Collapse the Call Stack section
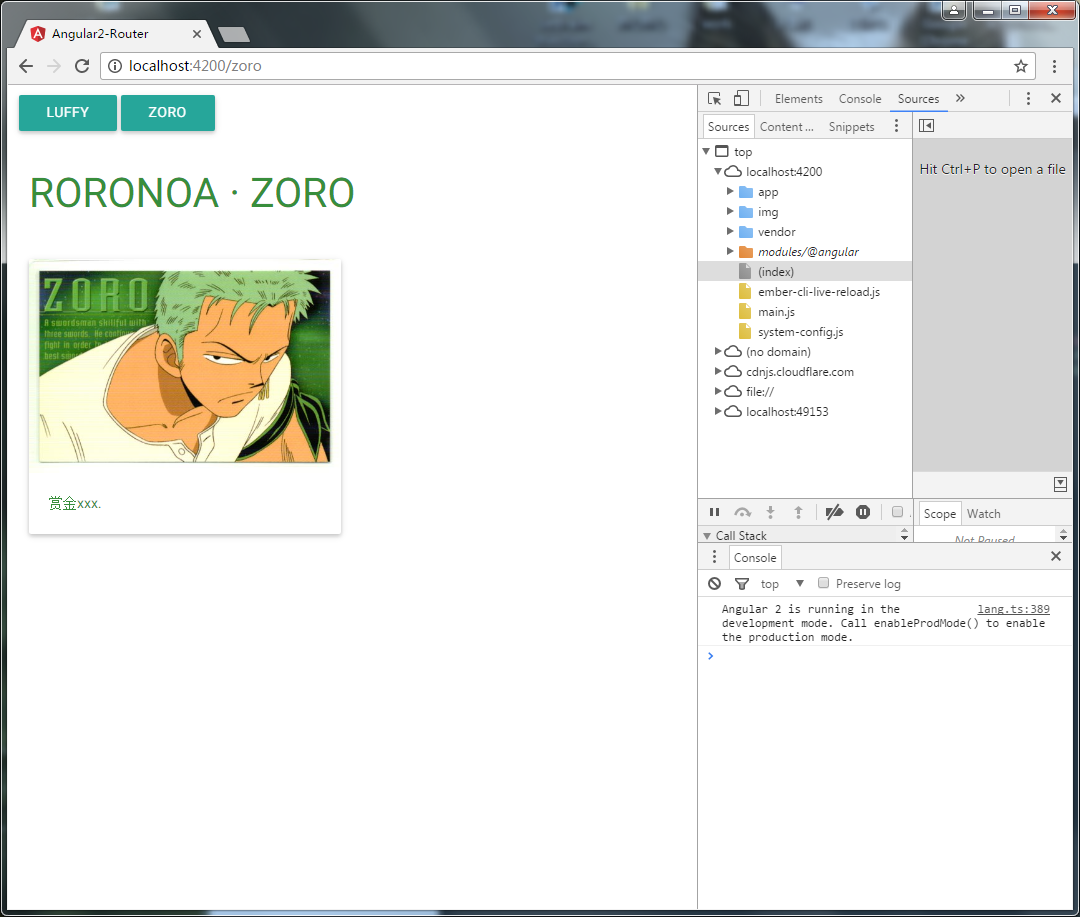The width and height of the screenshot is (1080, 917). (707, 535)
